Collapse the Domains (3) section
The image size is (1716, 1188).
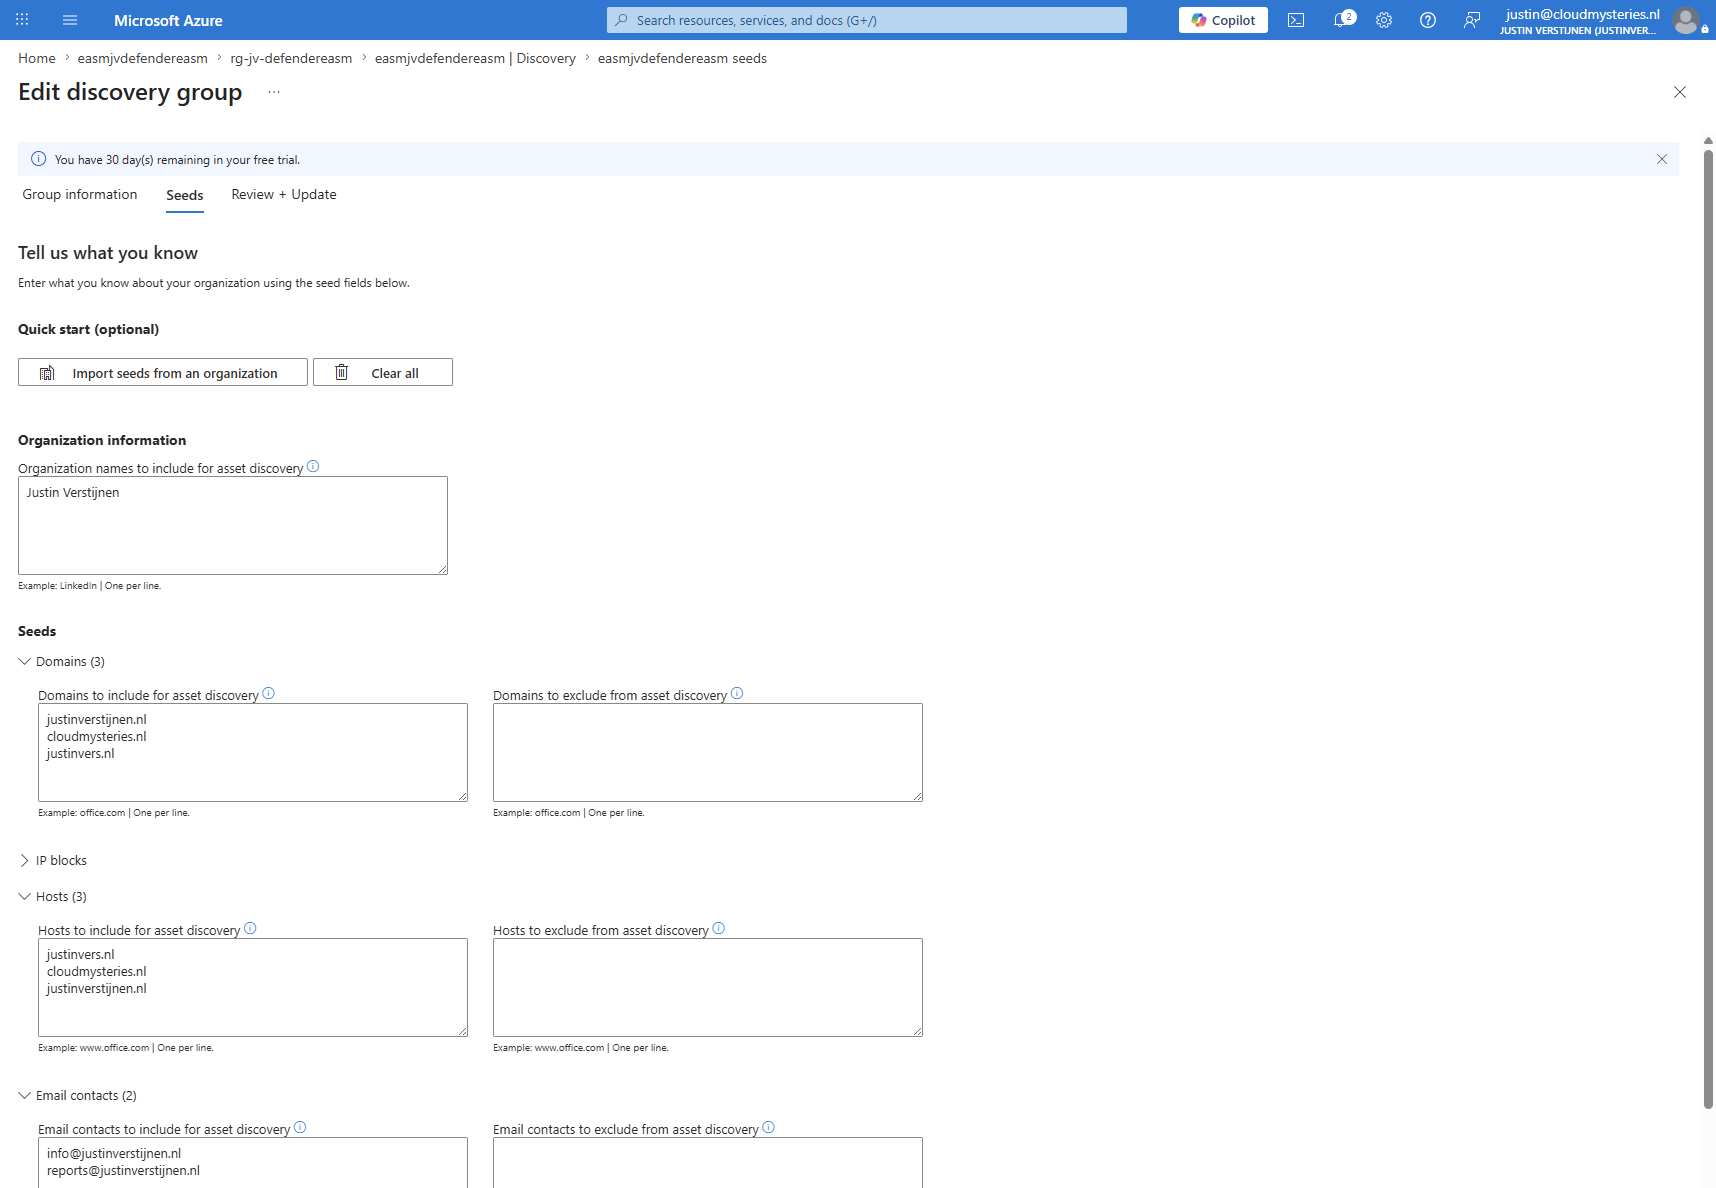(x=62, y=662)
